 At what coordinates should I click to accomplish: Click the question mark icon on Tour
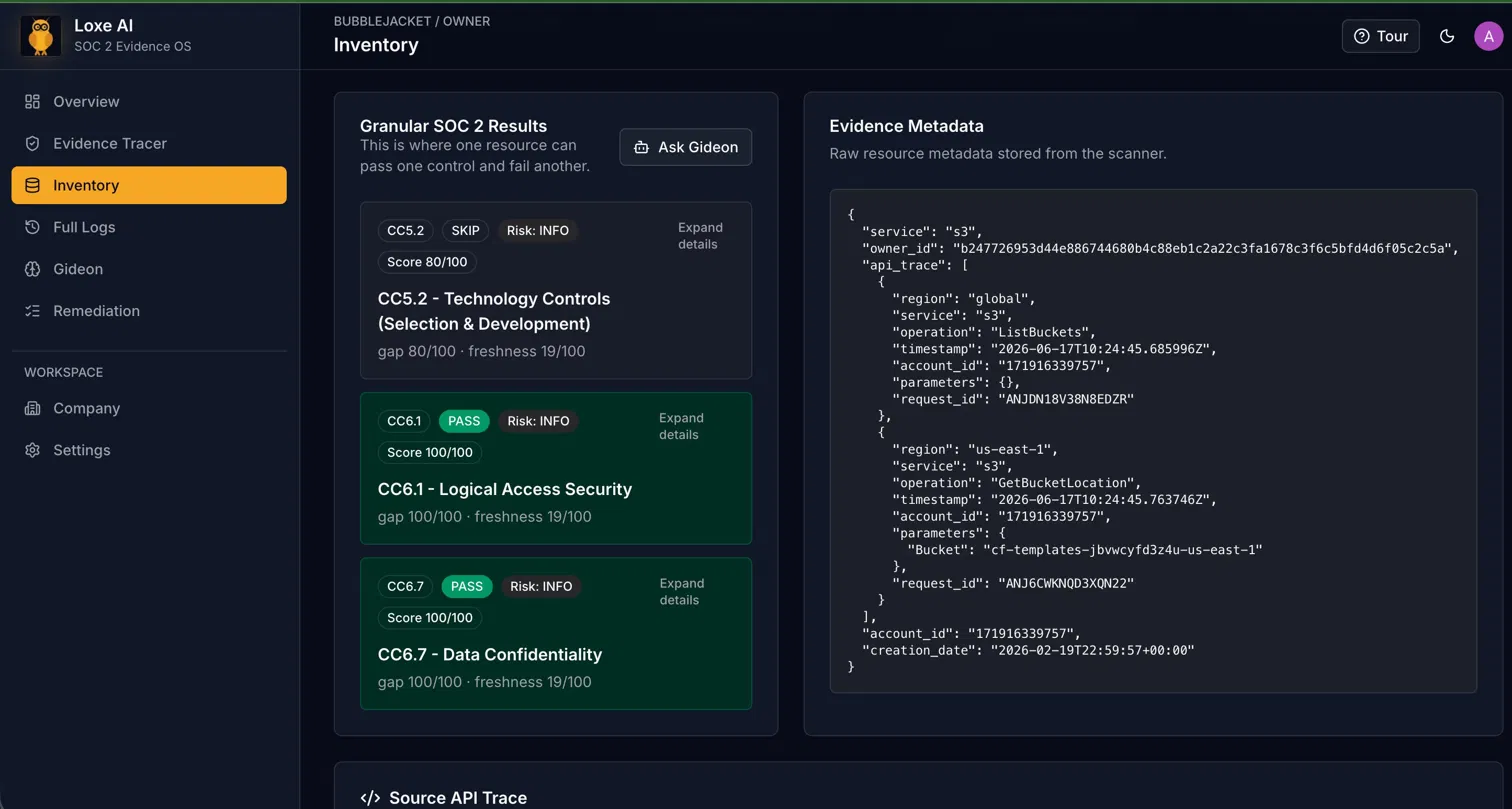pos(1361,36)
